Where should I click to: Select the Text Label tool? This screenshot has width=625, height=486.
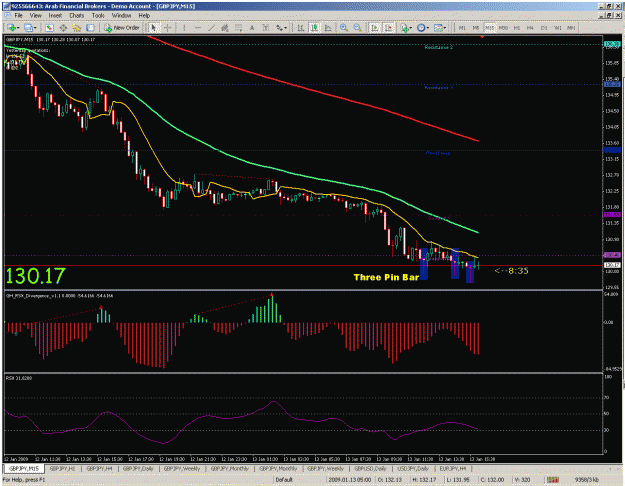(x=265, y=28)
